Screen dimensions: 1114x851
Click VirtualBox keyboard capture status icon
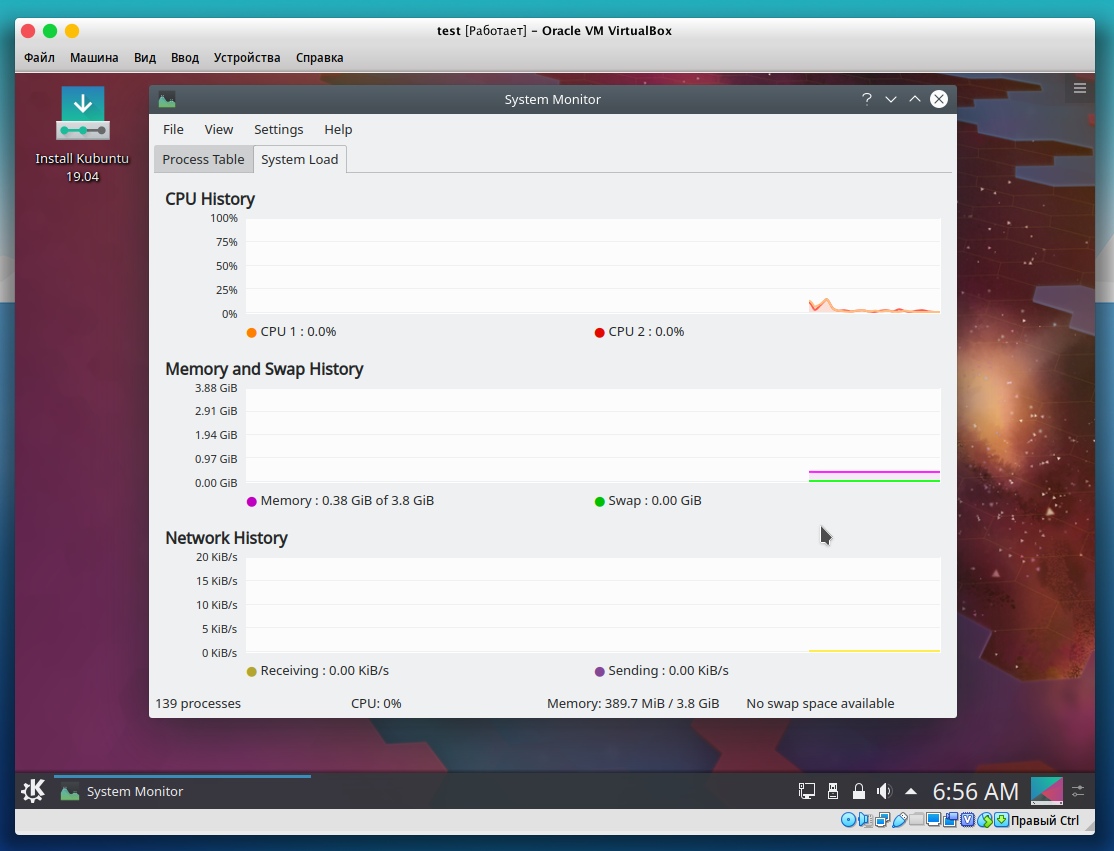point(1001,820)
